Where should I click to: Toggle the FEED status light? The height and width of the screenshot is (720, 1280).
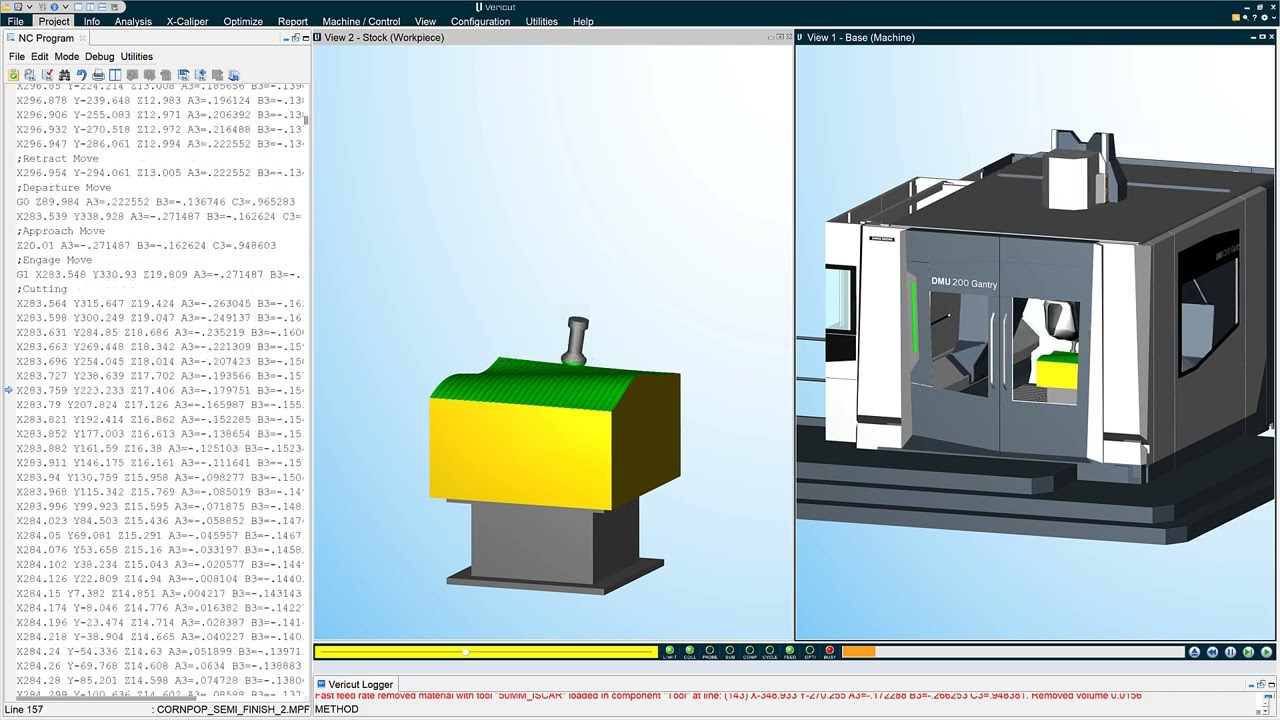tap(790, 652)
